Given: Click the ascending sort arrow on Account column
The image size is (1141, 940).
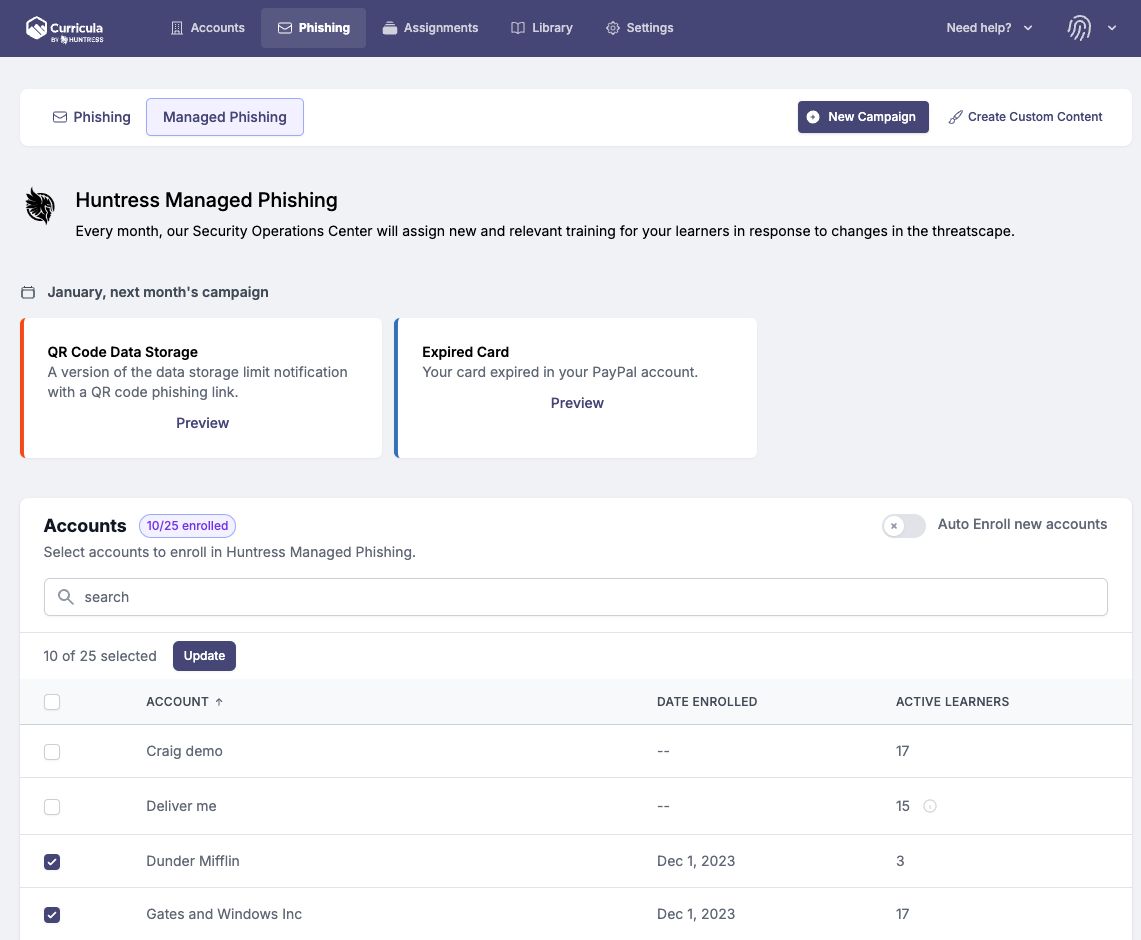Looking at the screenshot, I should [x=219, y=702].
